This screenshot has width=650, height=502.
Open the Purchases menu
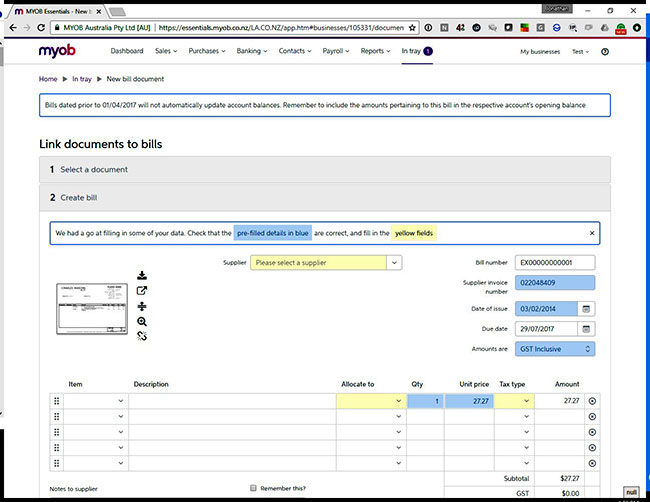tap(206, 51)
